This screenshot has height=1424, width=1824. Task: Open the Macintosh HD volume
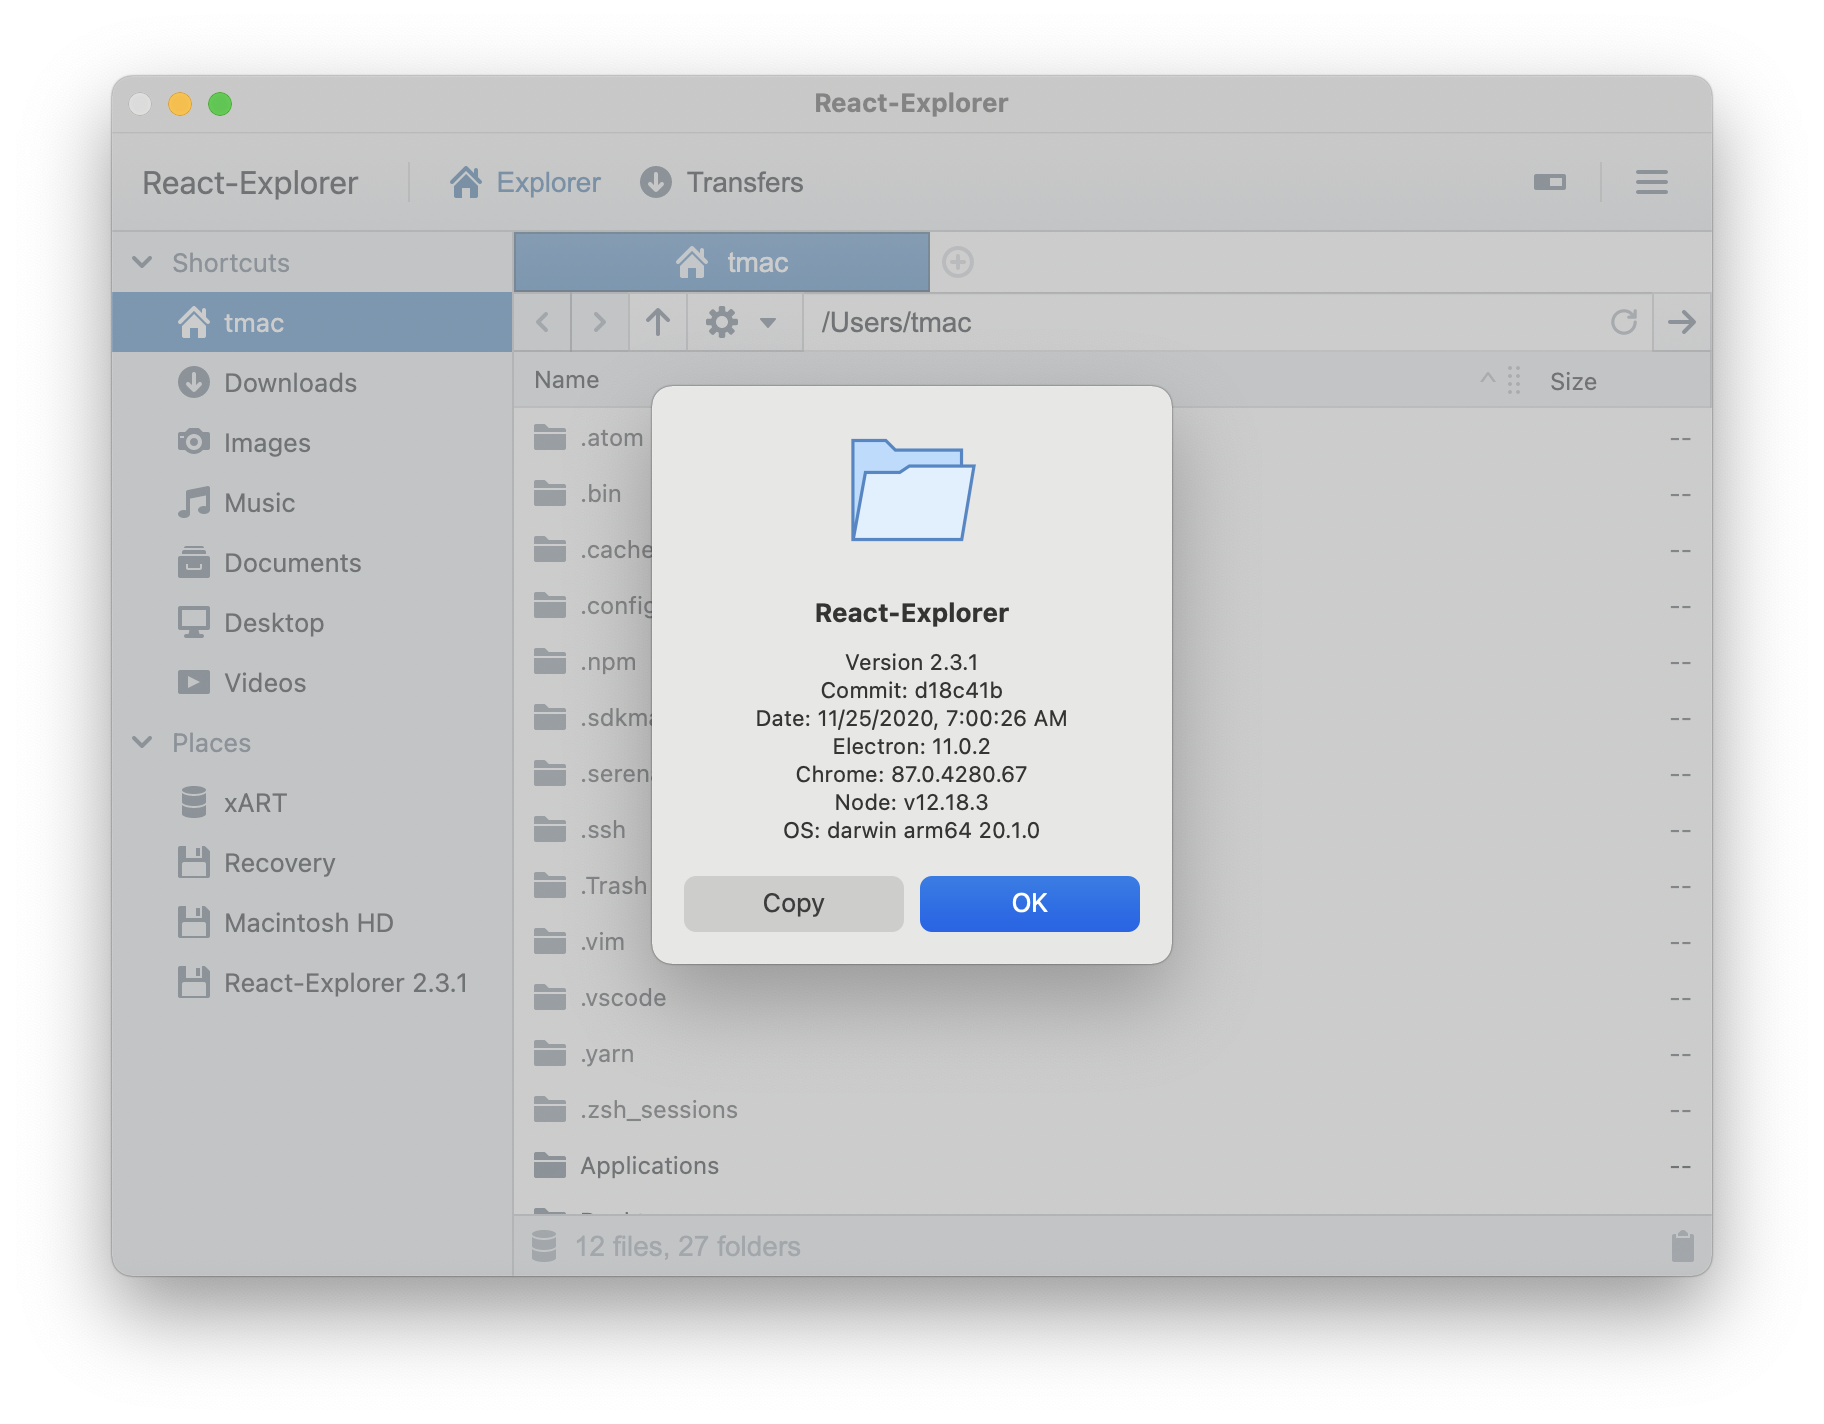pyautogui.click(x=312, y=922)
